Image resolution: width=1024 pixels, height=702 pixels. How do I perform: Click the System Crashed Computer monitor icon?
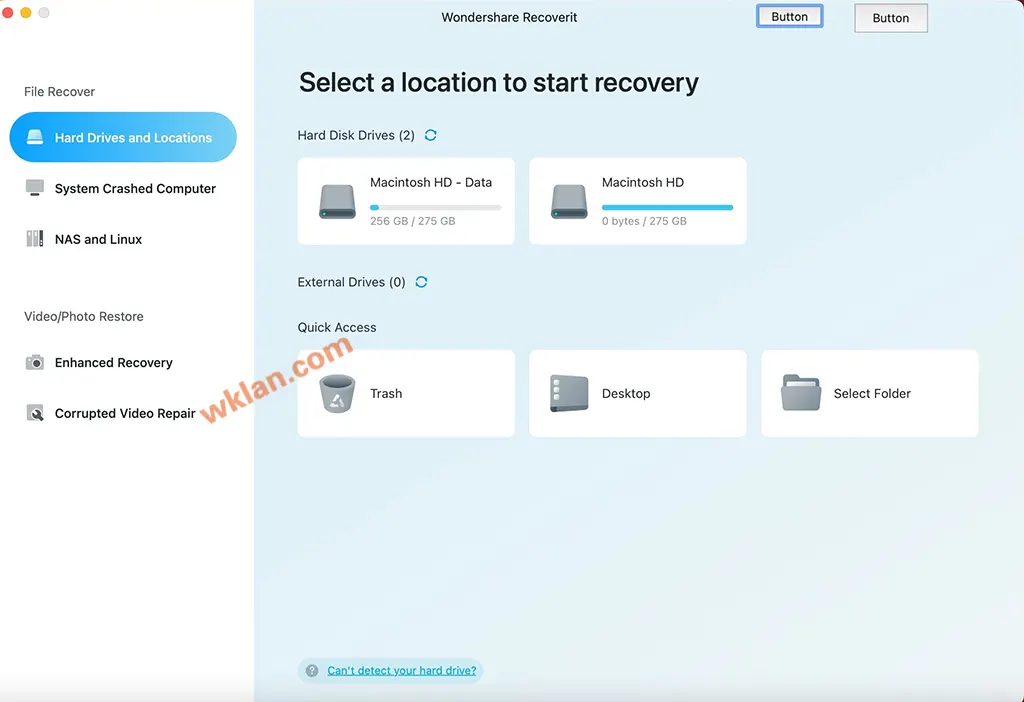[35, 188]
